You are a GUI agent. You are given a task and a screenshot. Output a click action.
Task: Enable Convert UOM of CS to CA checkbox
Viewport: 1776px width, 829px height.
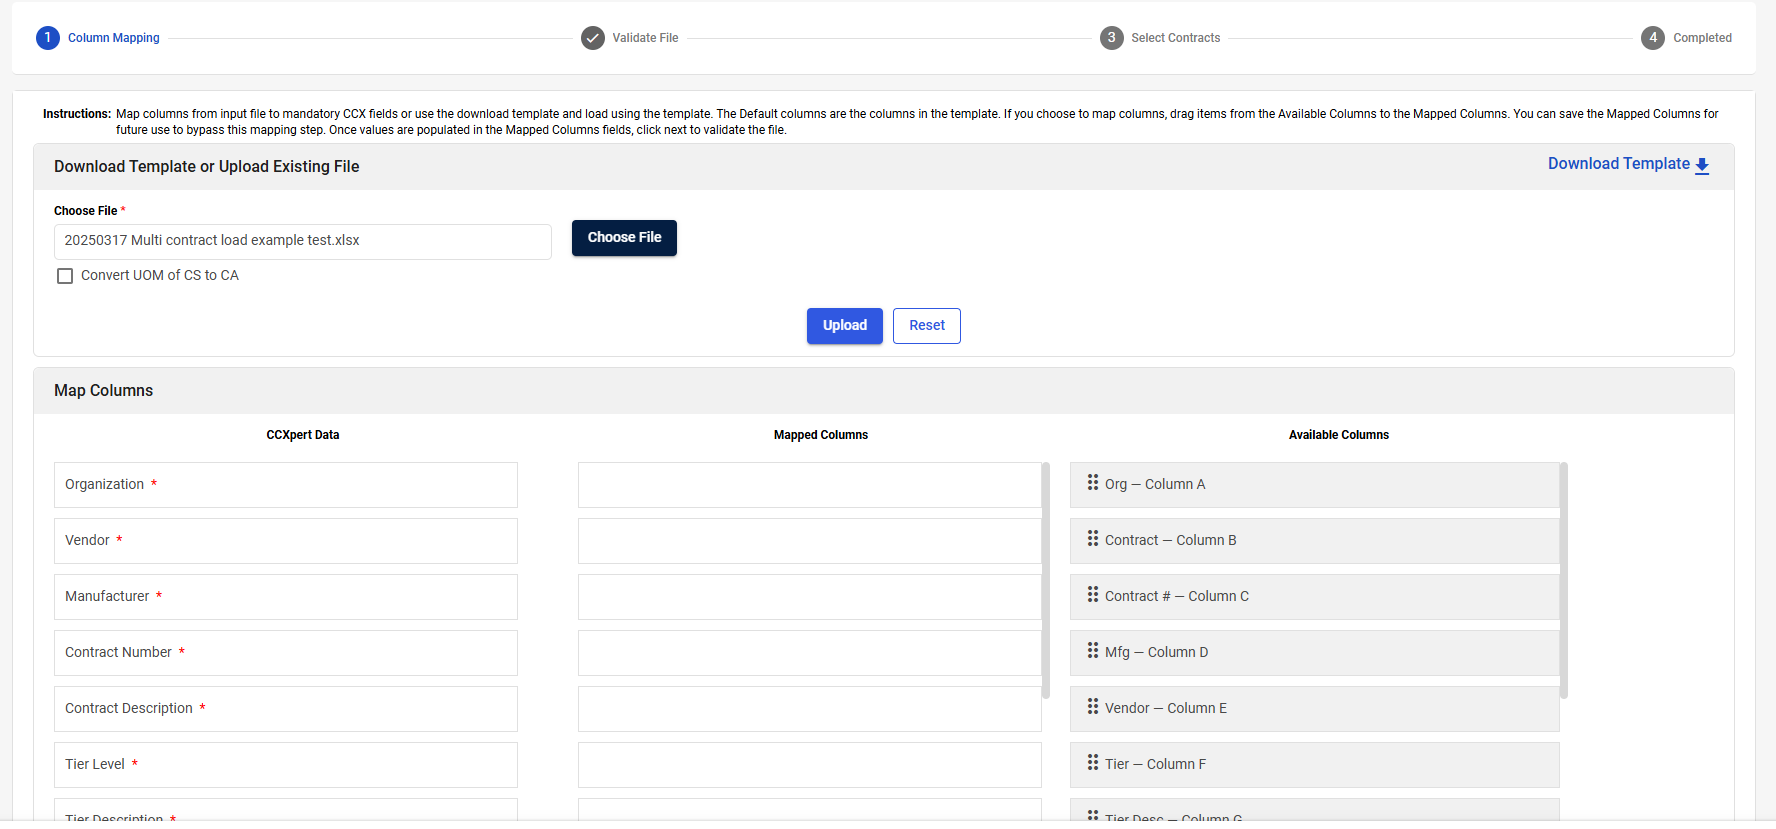(65, 276)
